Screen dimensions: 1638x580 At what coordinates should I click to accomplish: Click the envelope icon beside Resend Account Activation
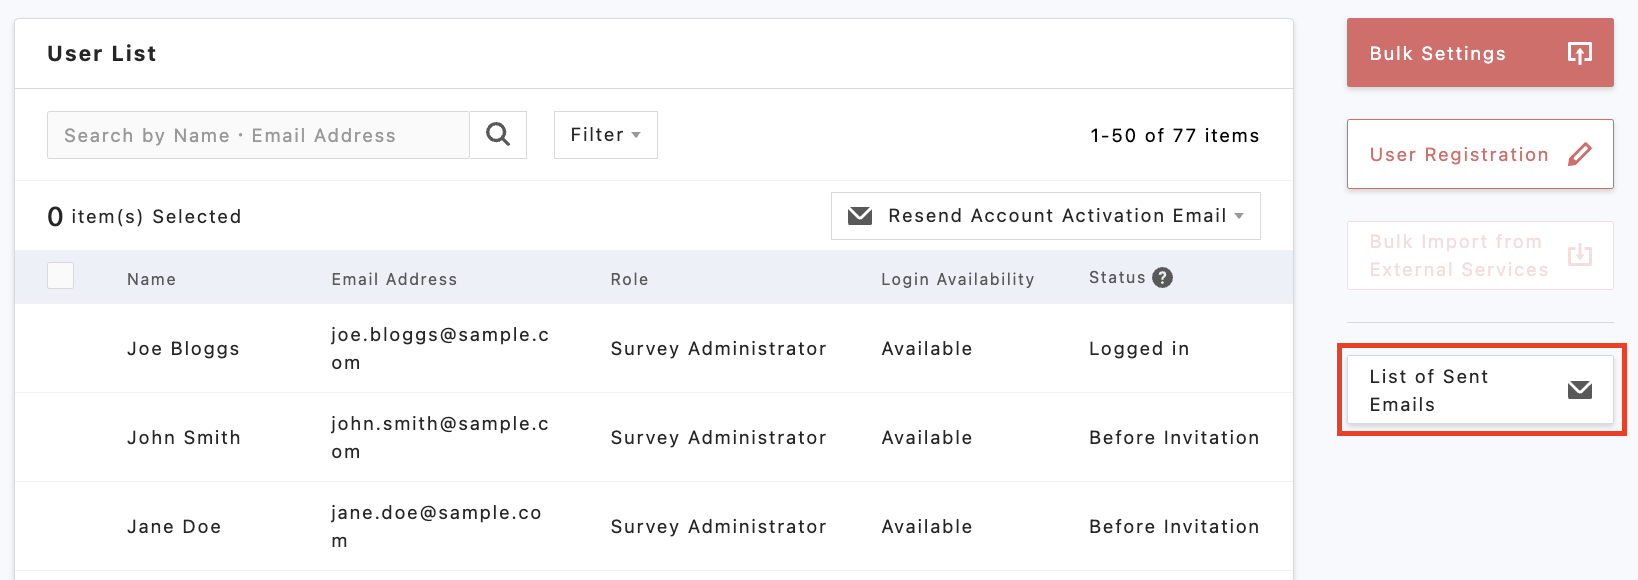[x=860, y=216]
